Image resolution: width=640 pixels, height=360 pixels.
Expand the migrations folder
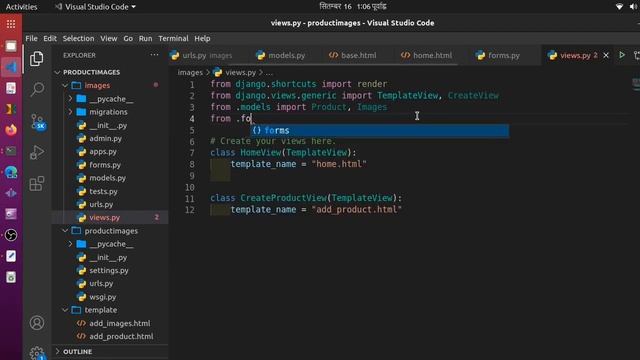[x=110, y=112]
